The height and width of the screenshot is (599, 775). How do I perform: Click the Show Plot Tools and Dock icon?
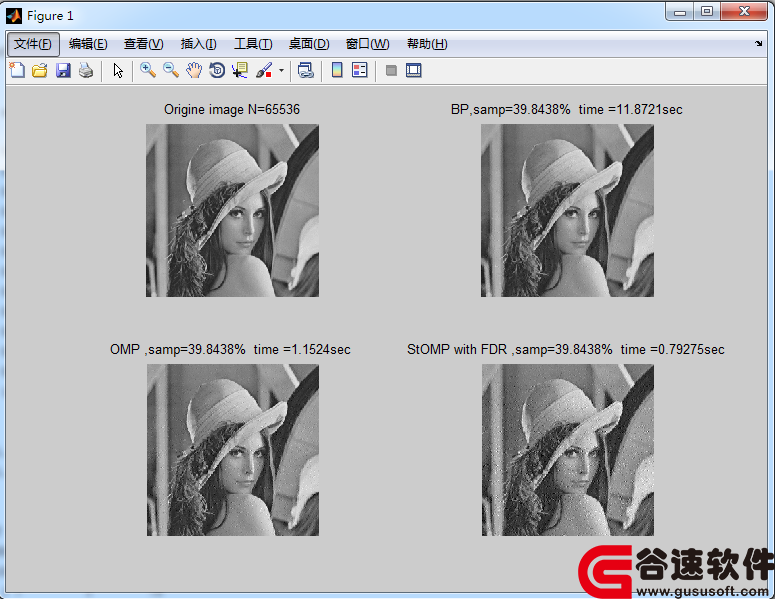tap(414, 70)
